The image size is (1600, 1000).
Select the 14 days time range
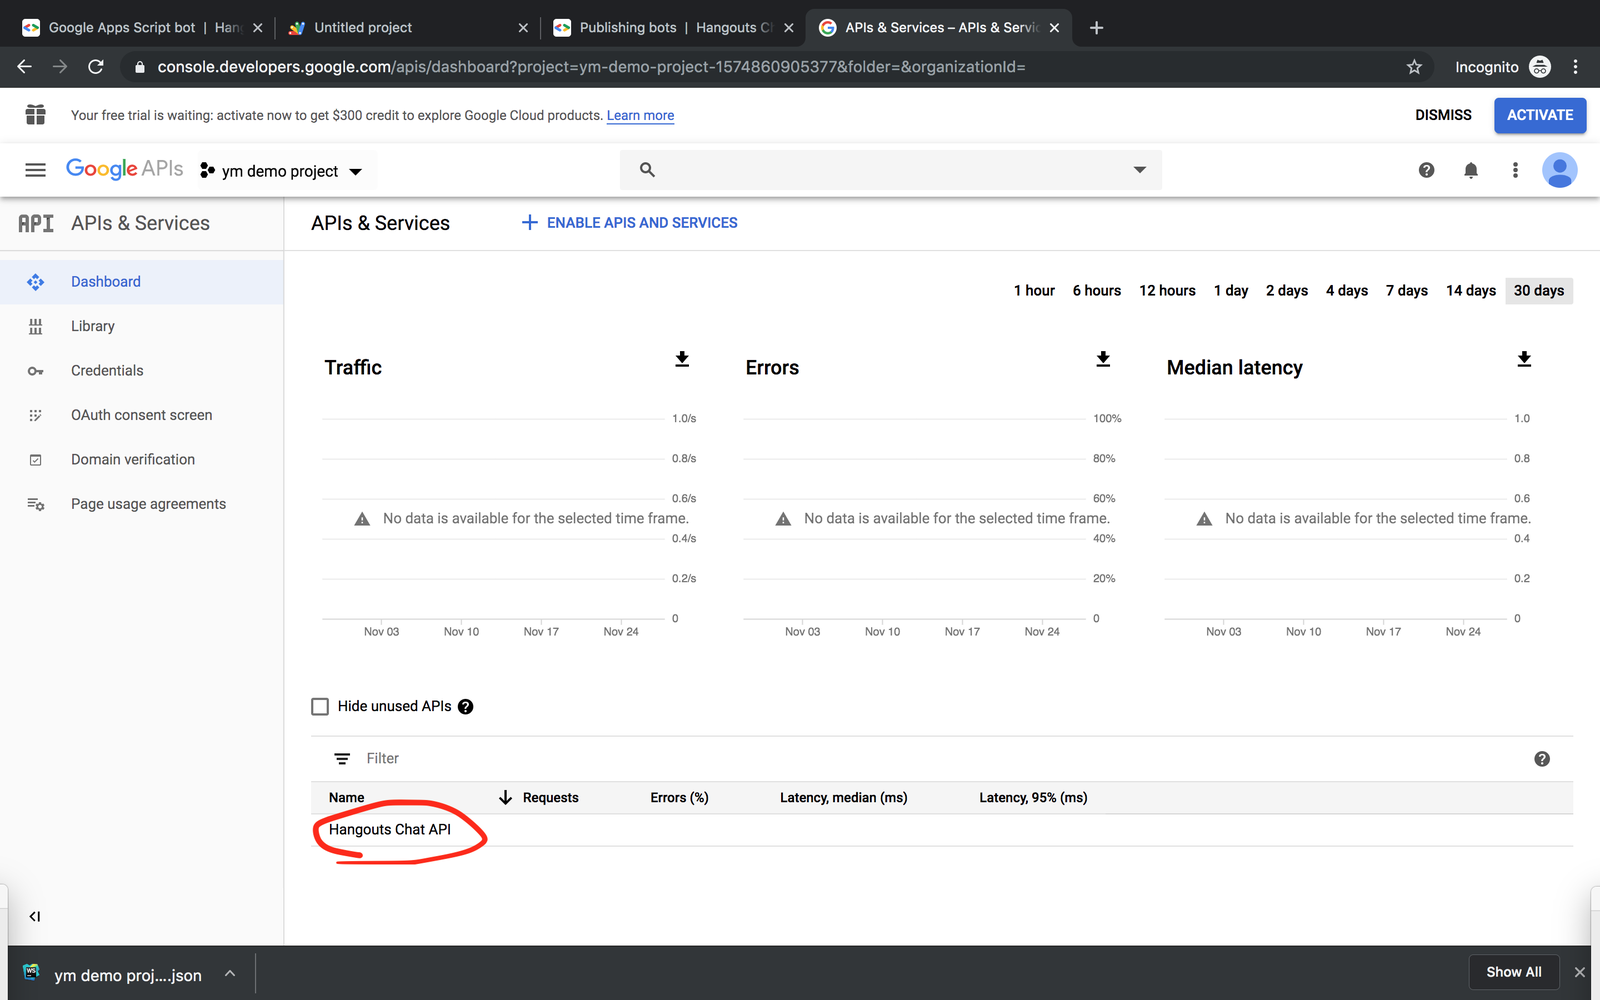tap(1471, 291)
